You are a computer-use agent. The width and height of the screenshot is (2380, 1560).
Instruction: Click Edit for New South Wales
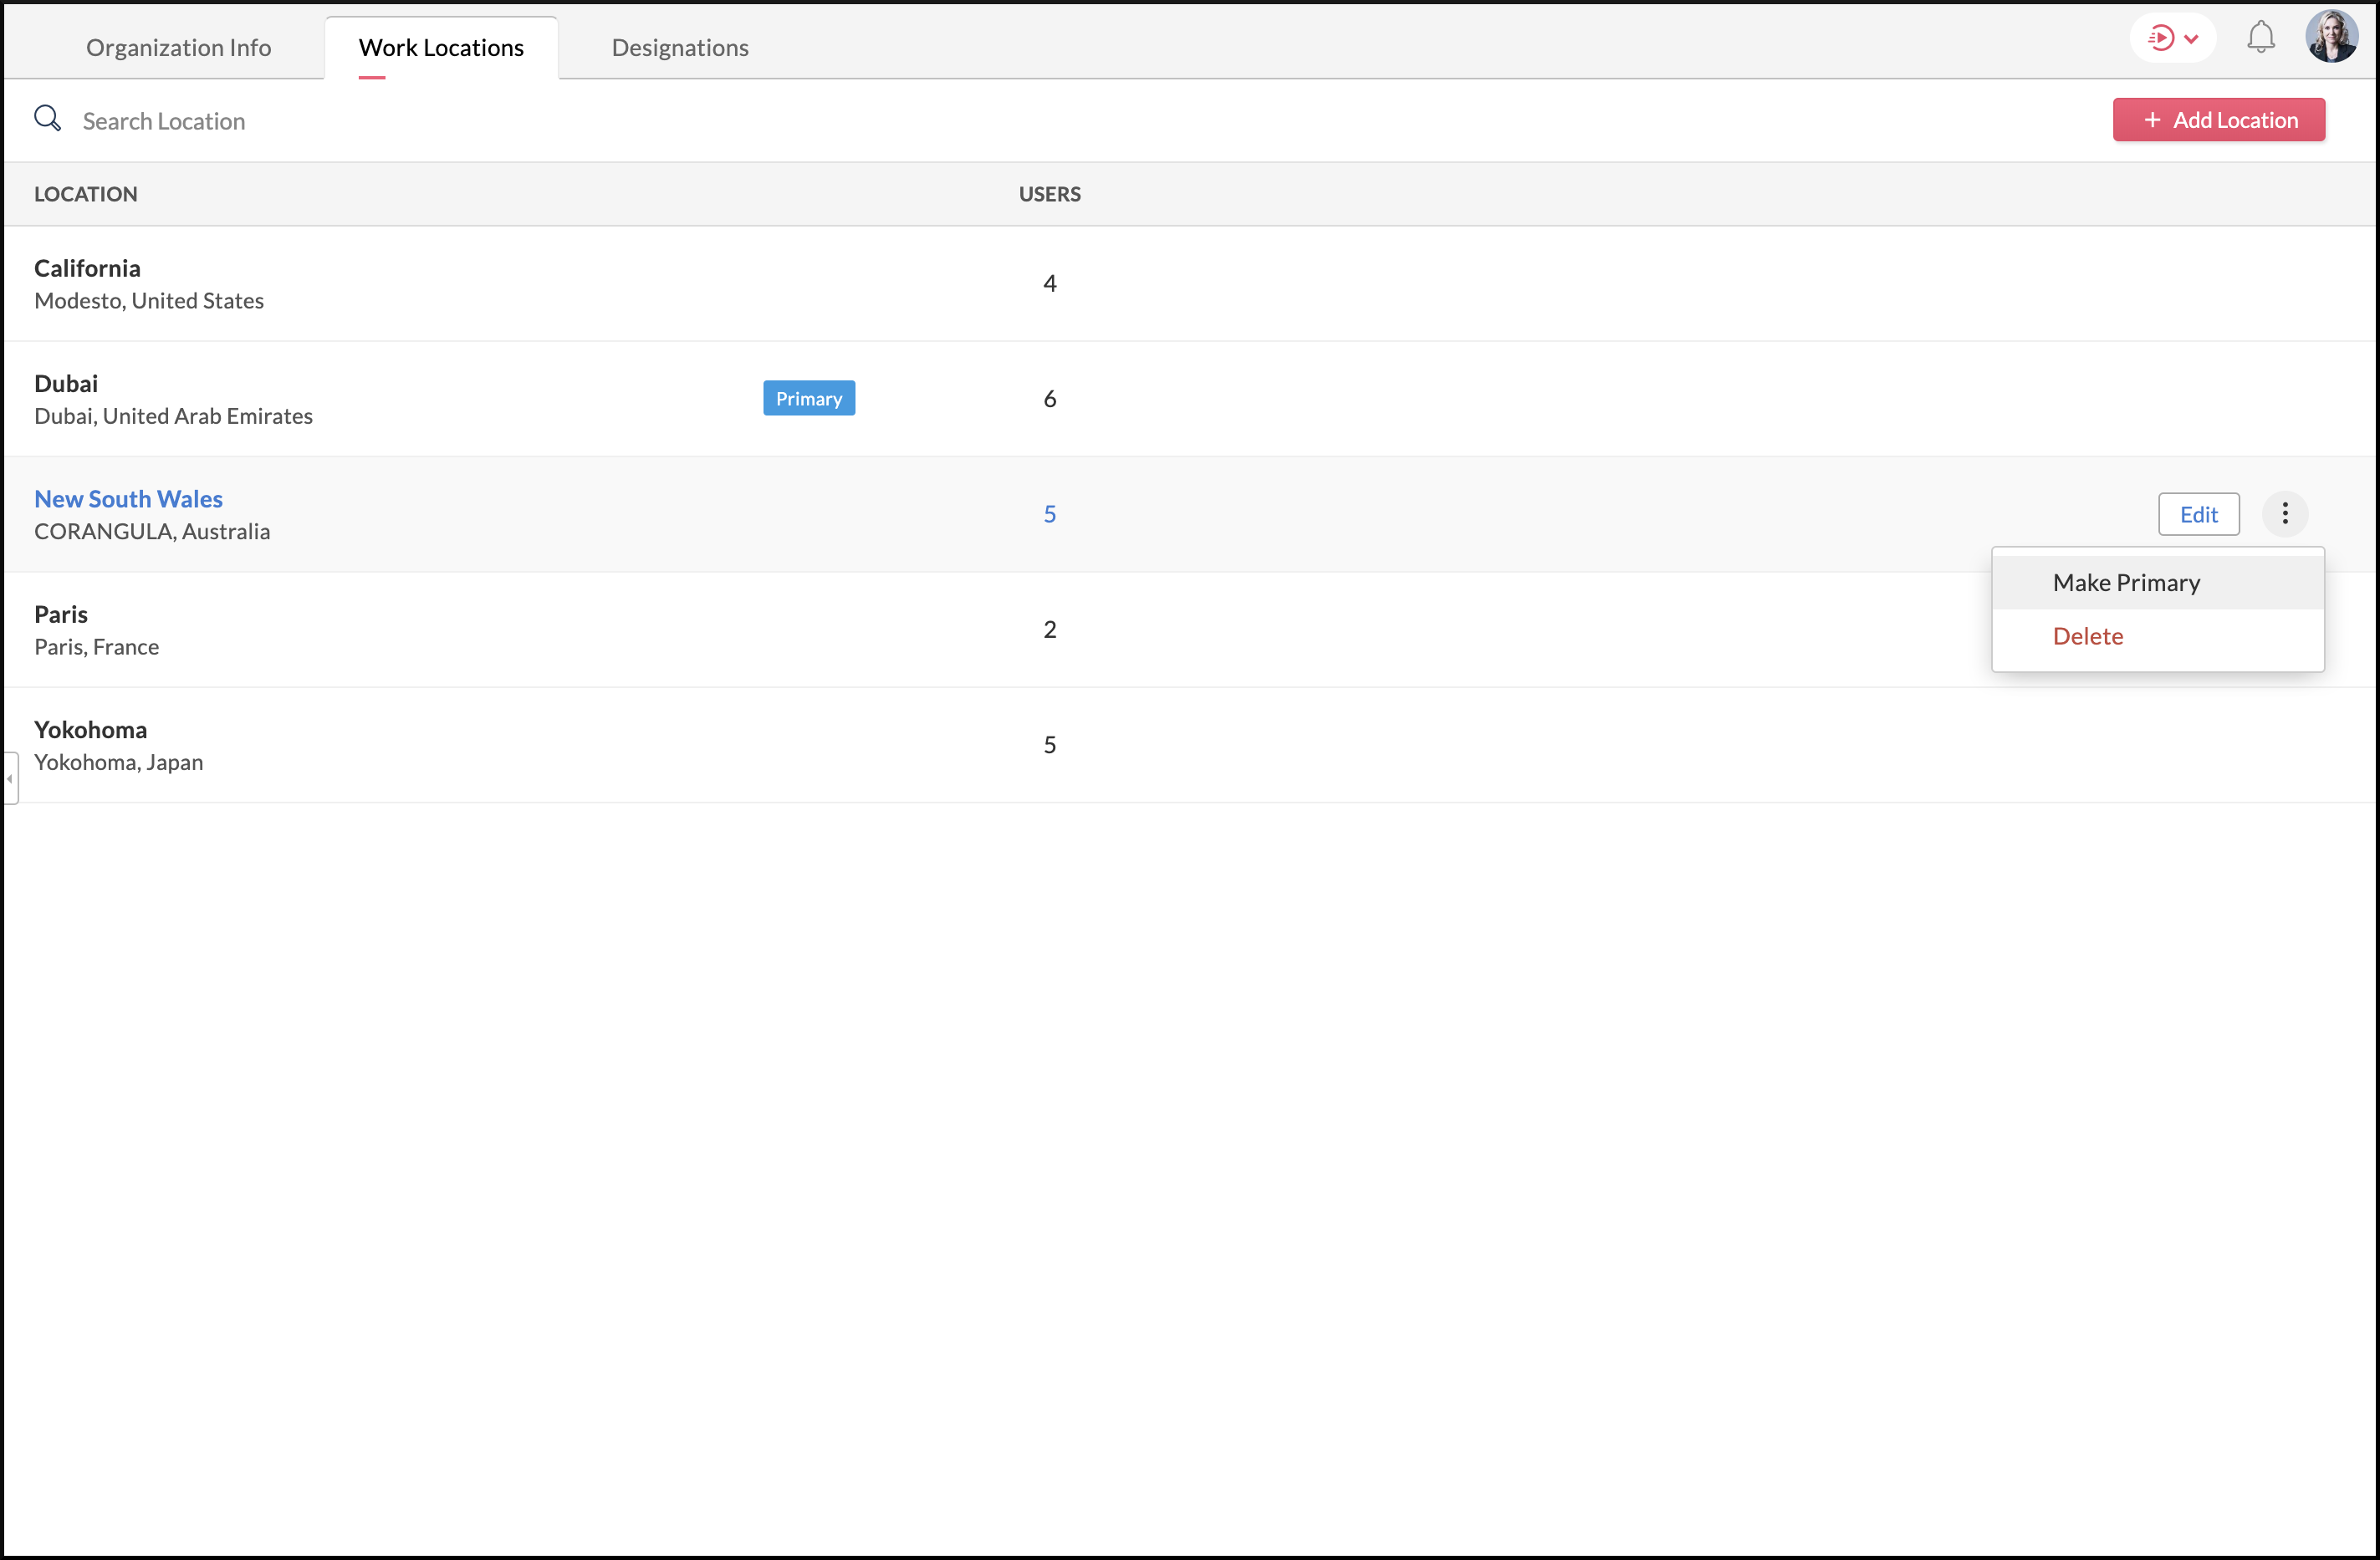(2198, 514)
